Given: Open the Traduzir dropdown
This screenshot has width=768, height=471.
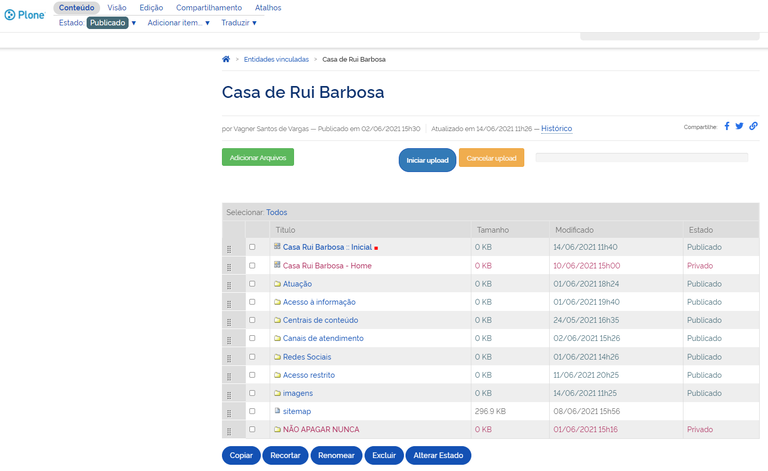Looking at the screenshot, I should (x=239, y=23).
